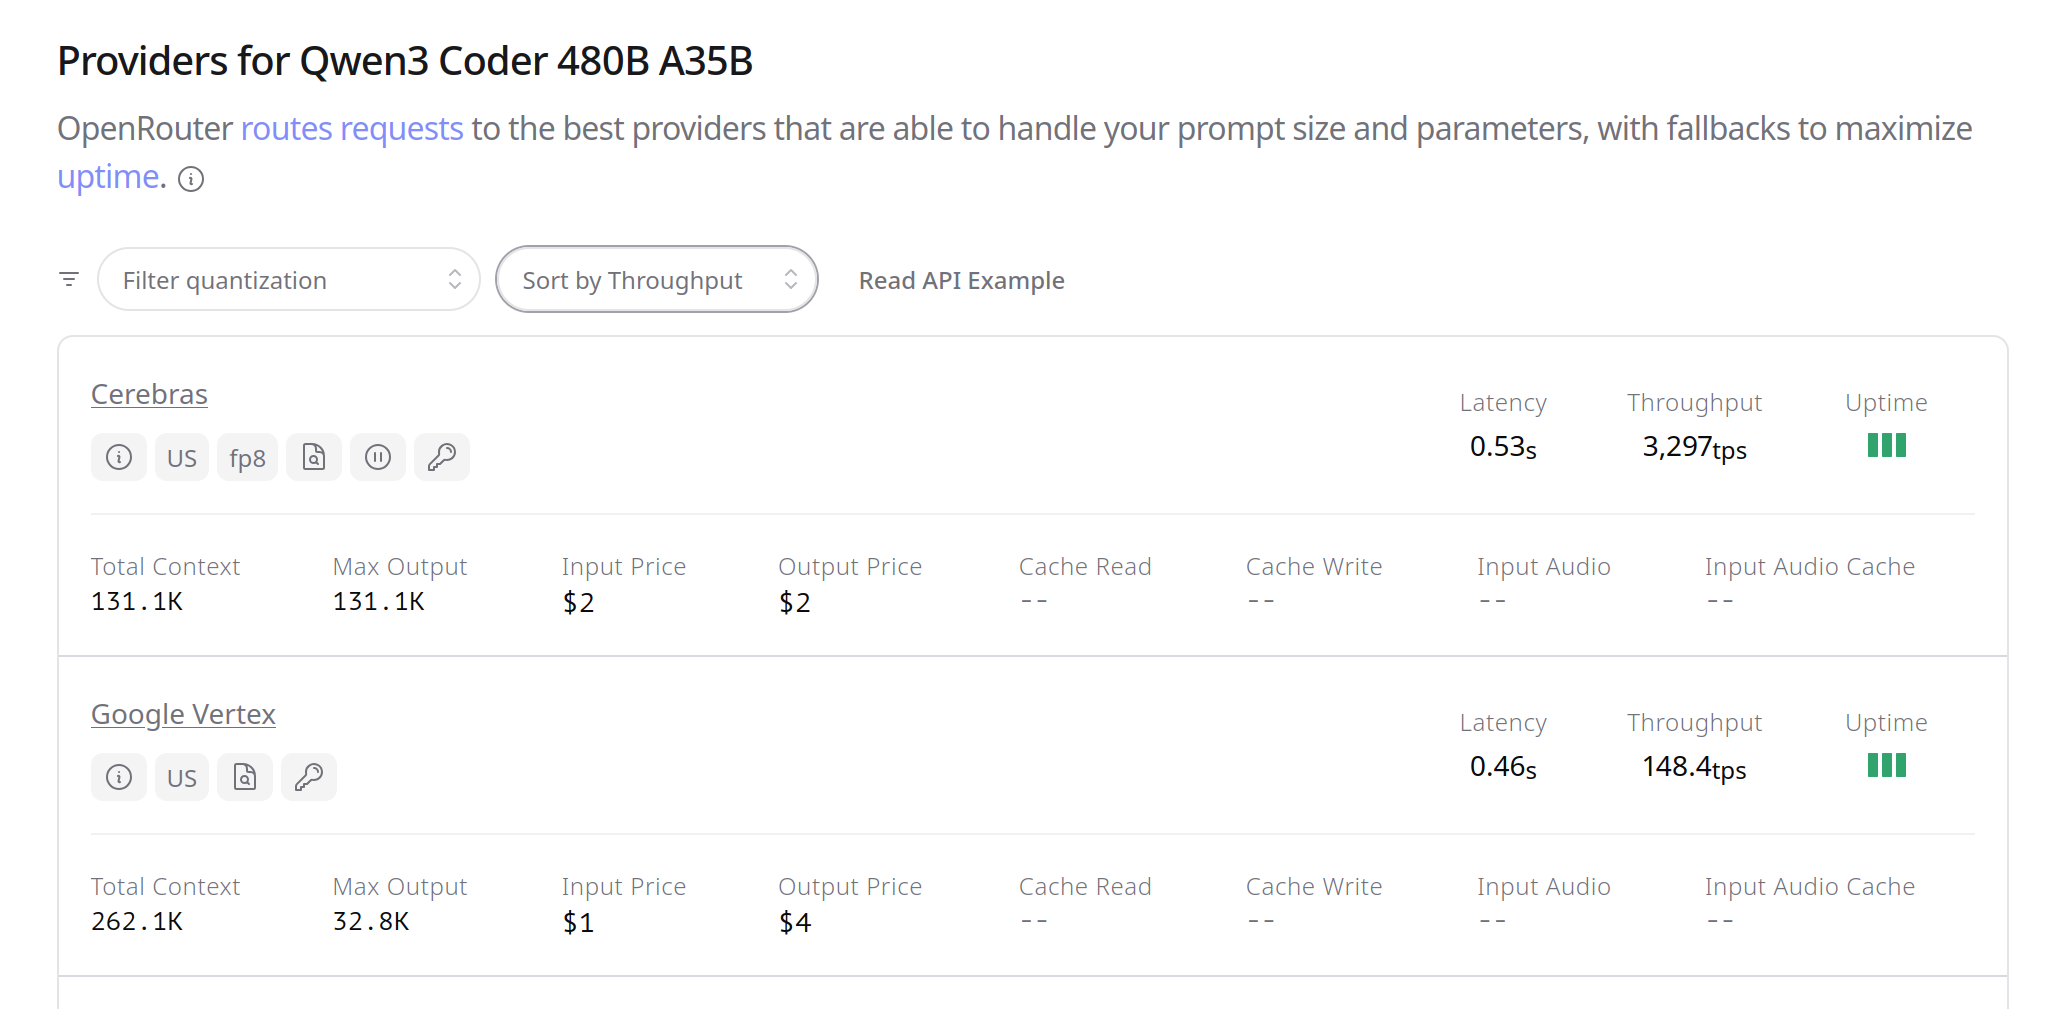Open the Filter quantization dropdown
Image resolution: width=2068 pixels, height=1009 pixels.
[x=289, y=279]
